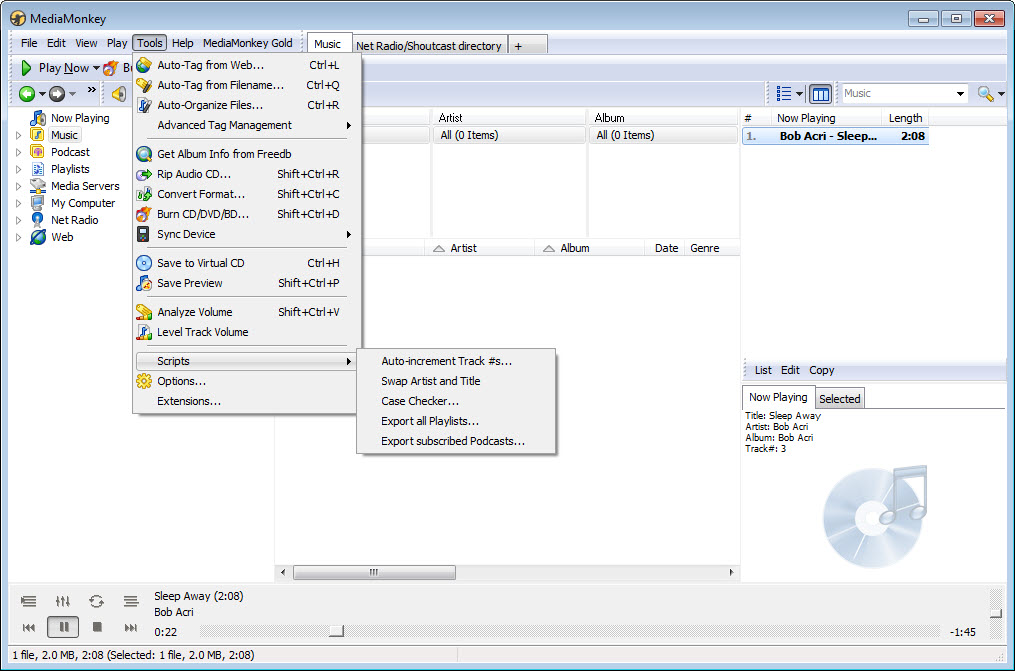Click the Podcast tree icon

coord(38,152)
